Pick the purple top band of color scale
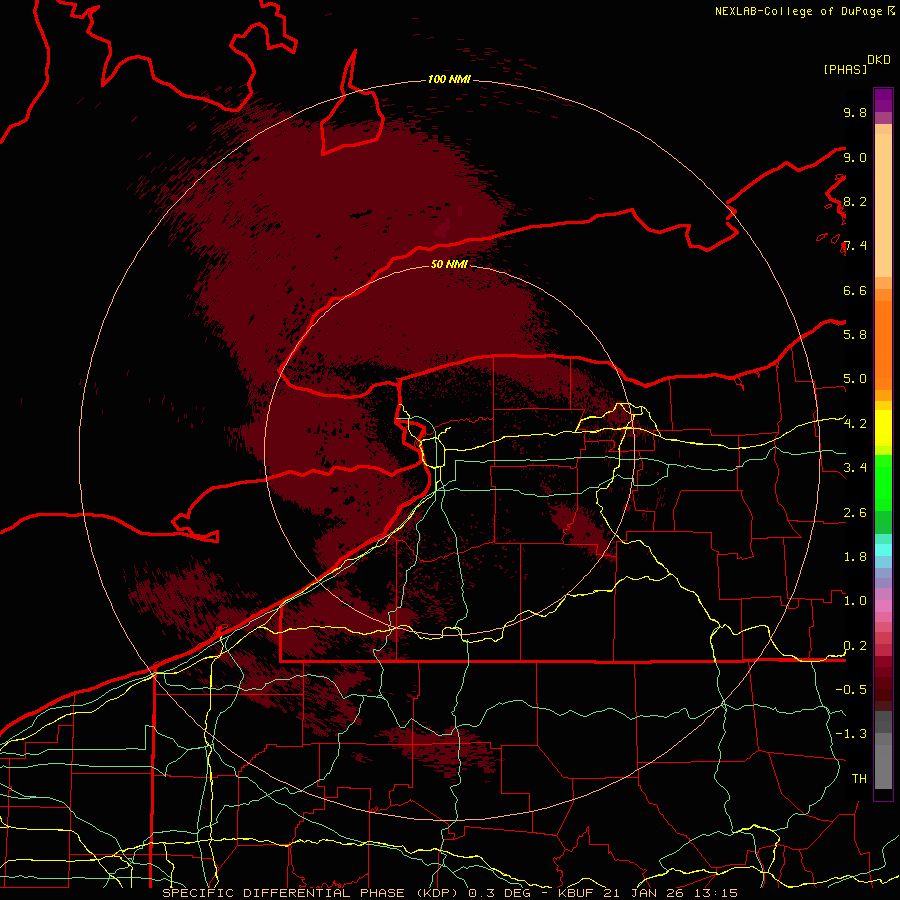This screenshot has height=900, width=900. 883,100
